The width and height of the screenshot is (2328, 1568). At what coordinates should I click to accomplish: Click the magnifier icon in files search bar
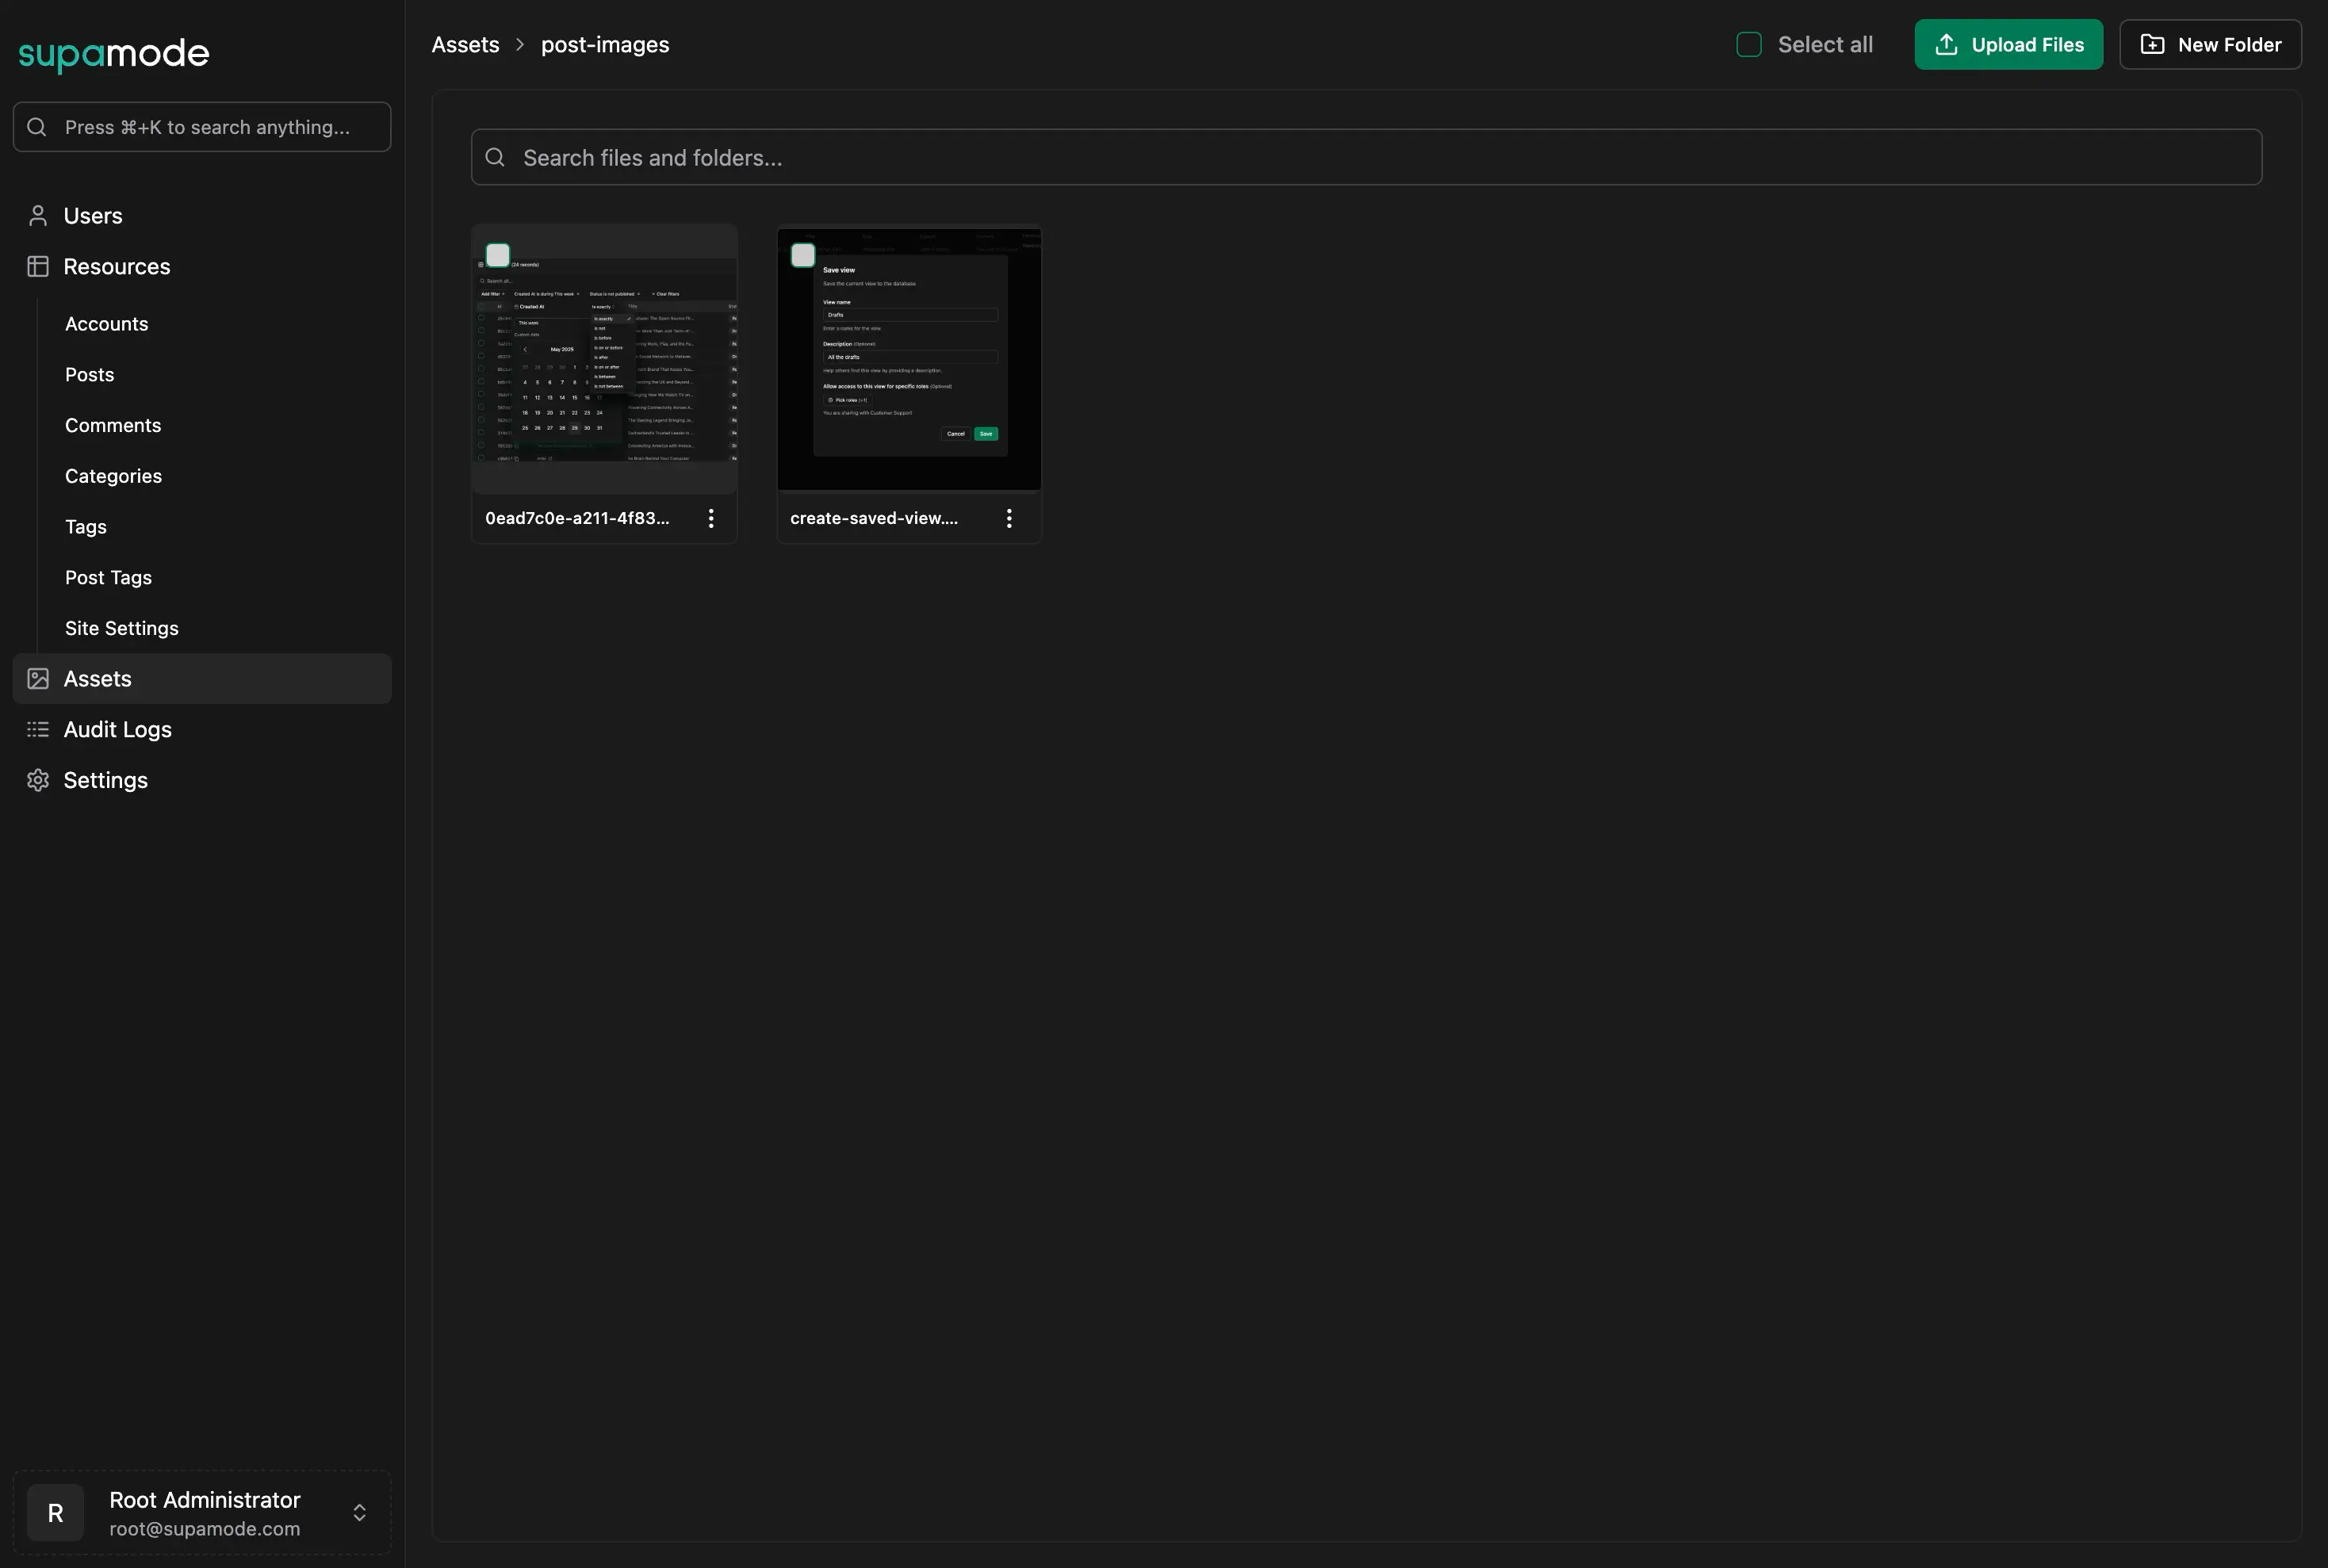pos(495,157)
